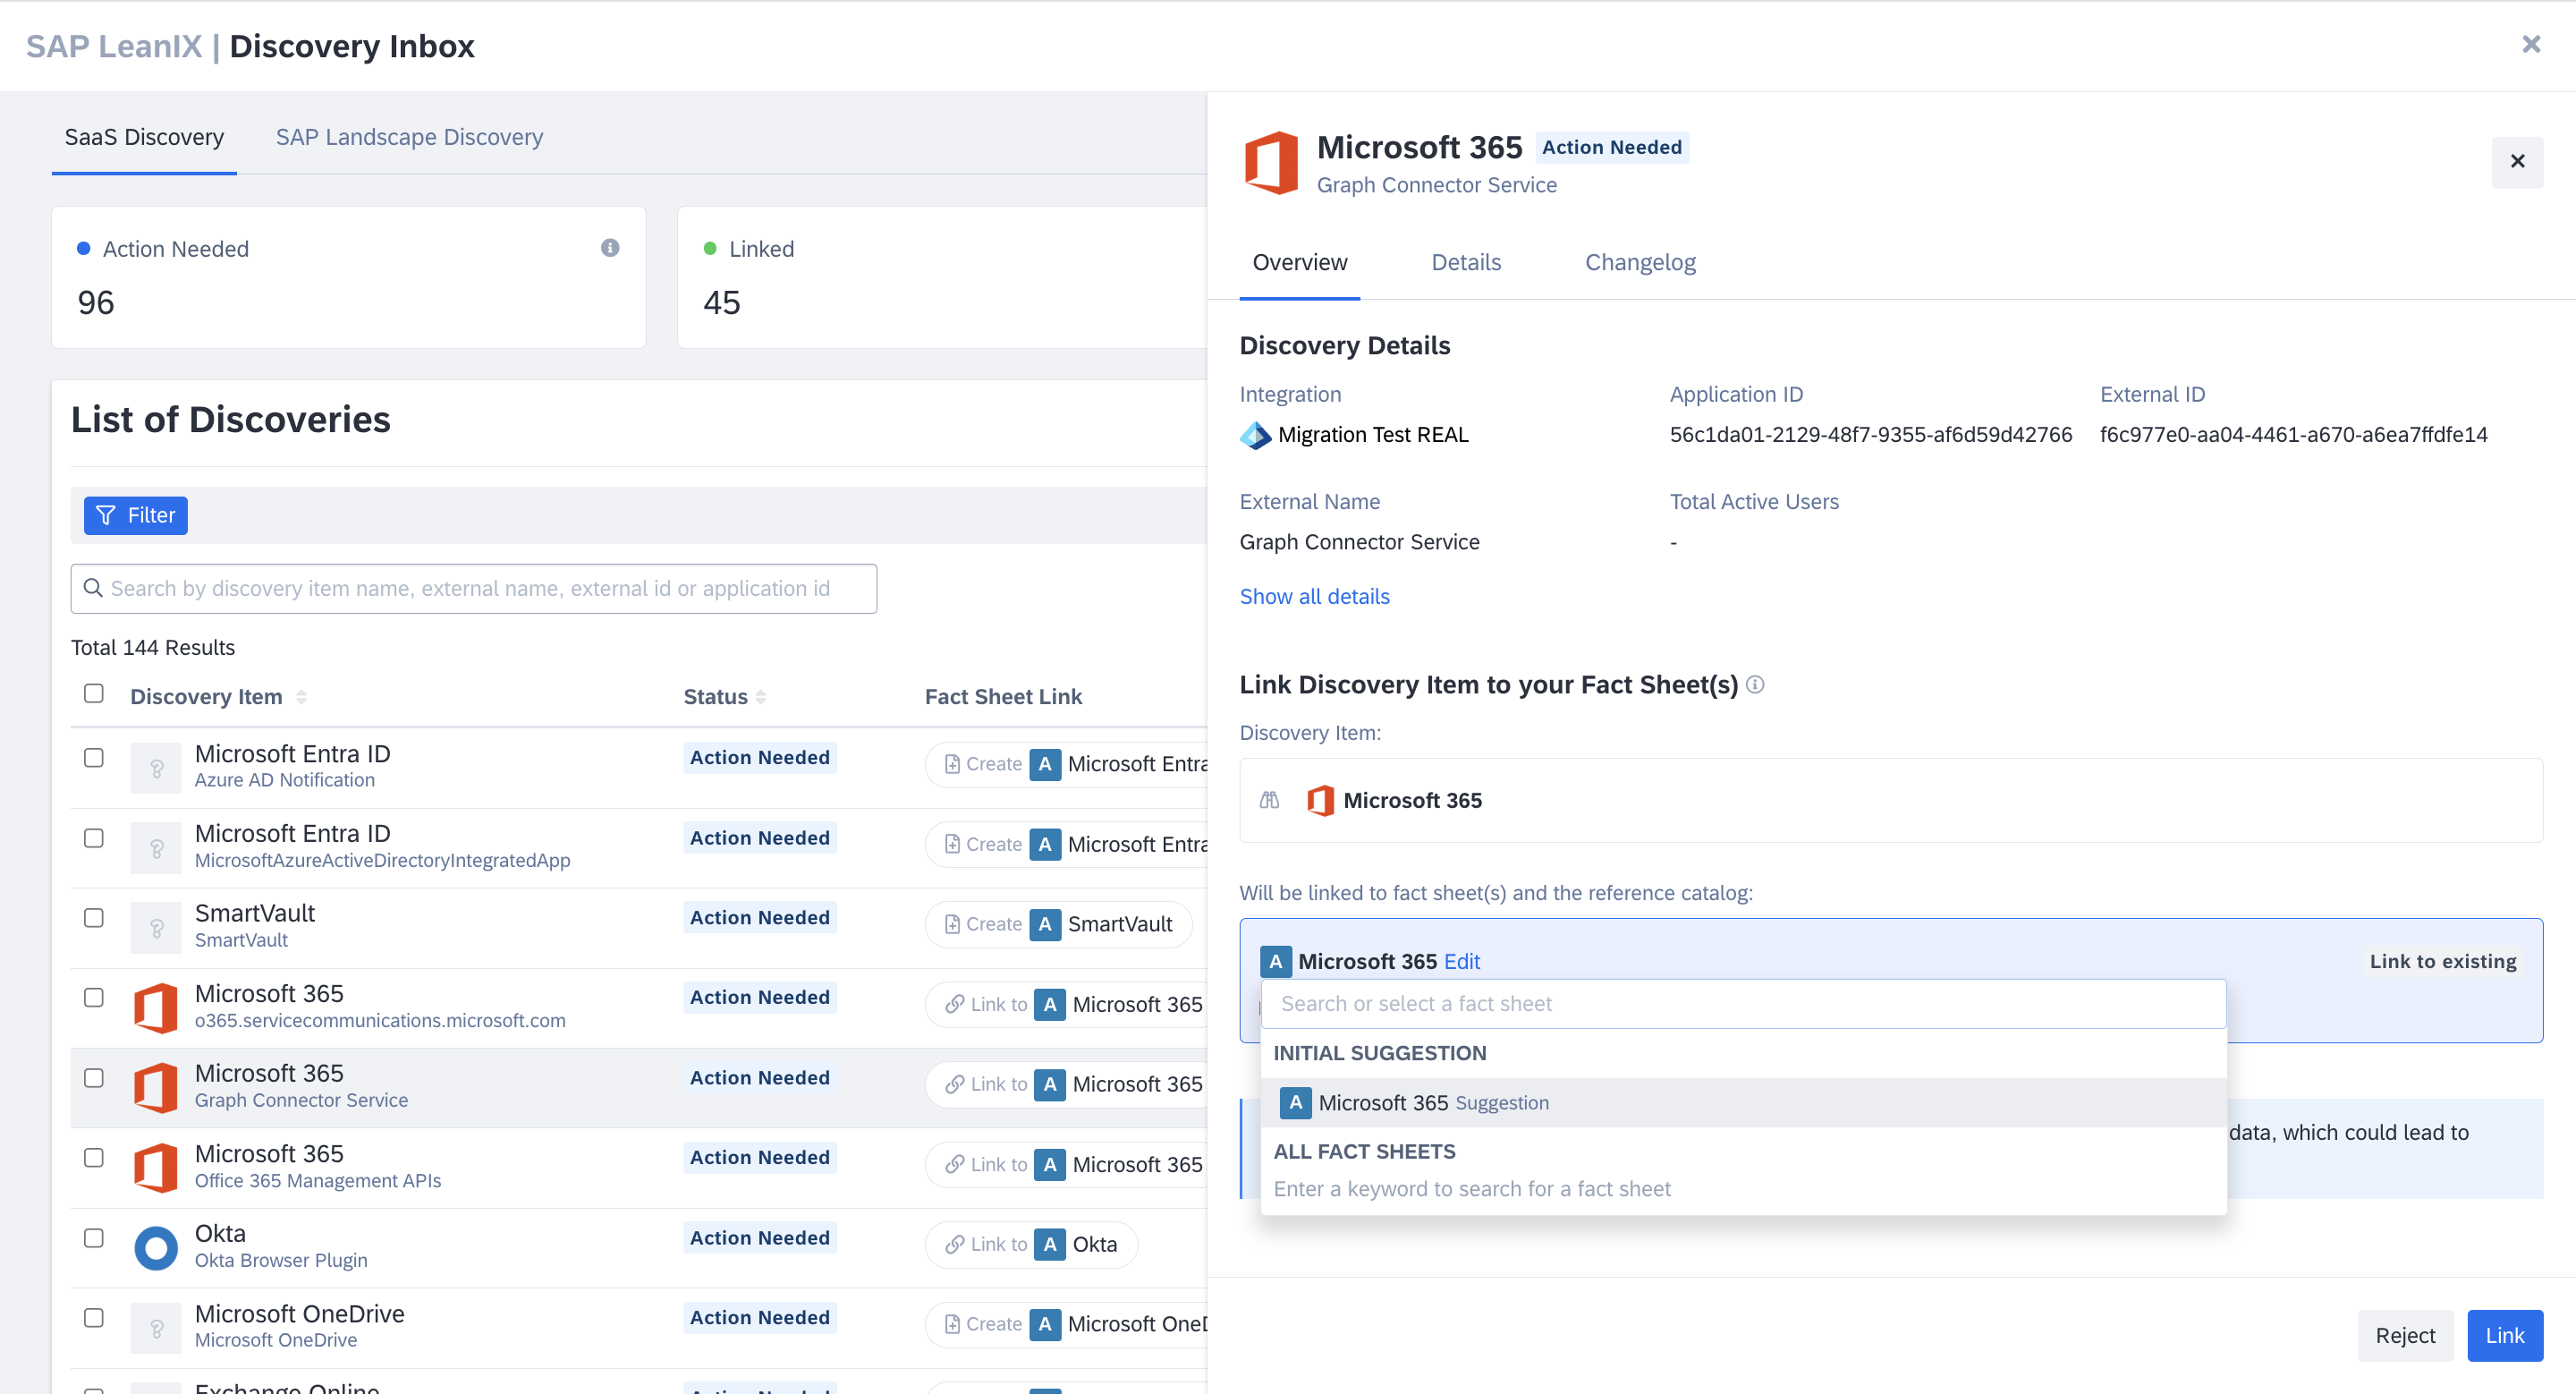Check the Okta Browser Plugin row checkbox
The height and width of the screenshot is (1394, 2576).
click(94, 1238)
